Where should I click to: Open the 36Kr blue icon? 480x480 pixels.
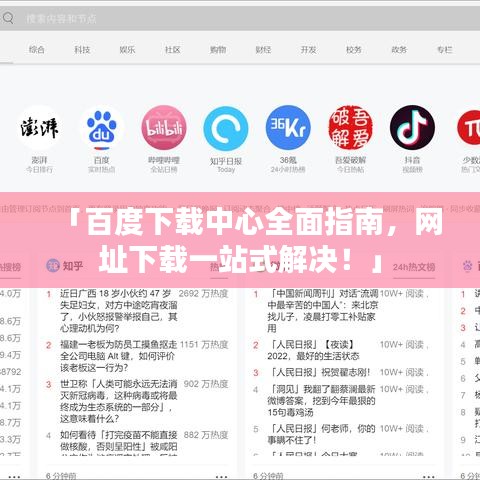point(288,128)
